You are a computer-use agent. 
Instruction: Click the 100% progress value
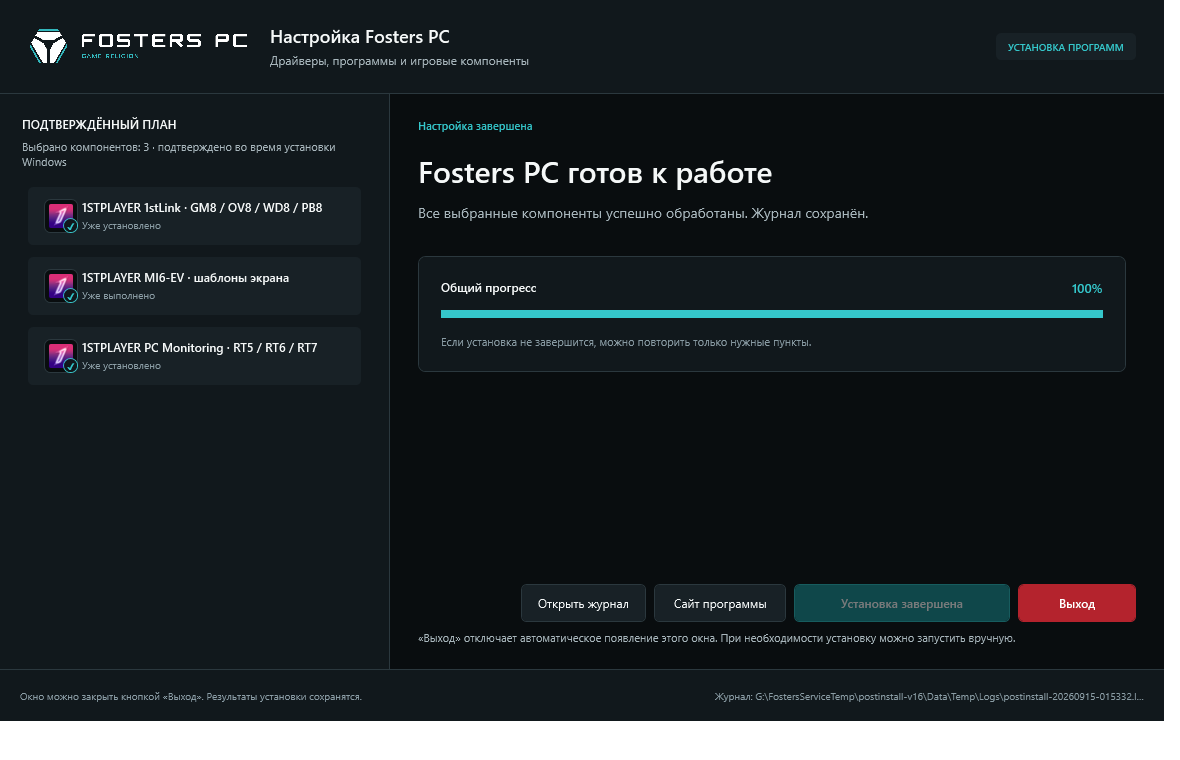1086,289
